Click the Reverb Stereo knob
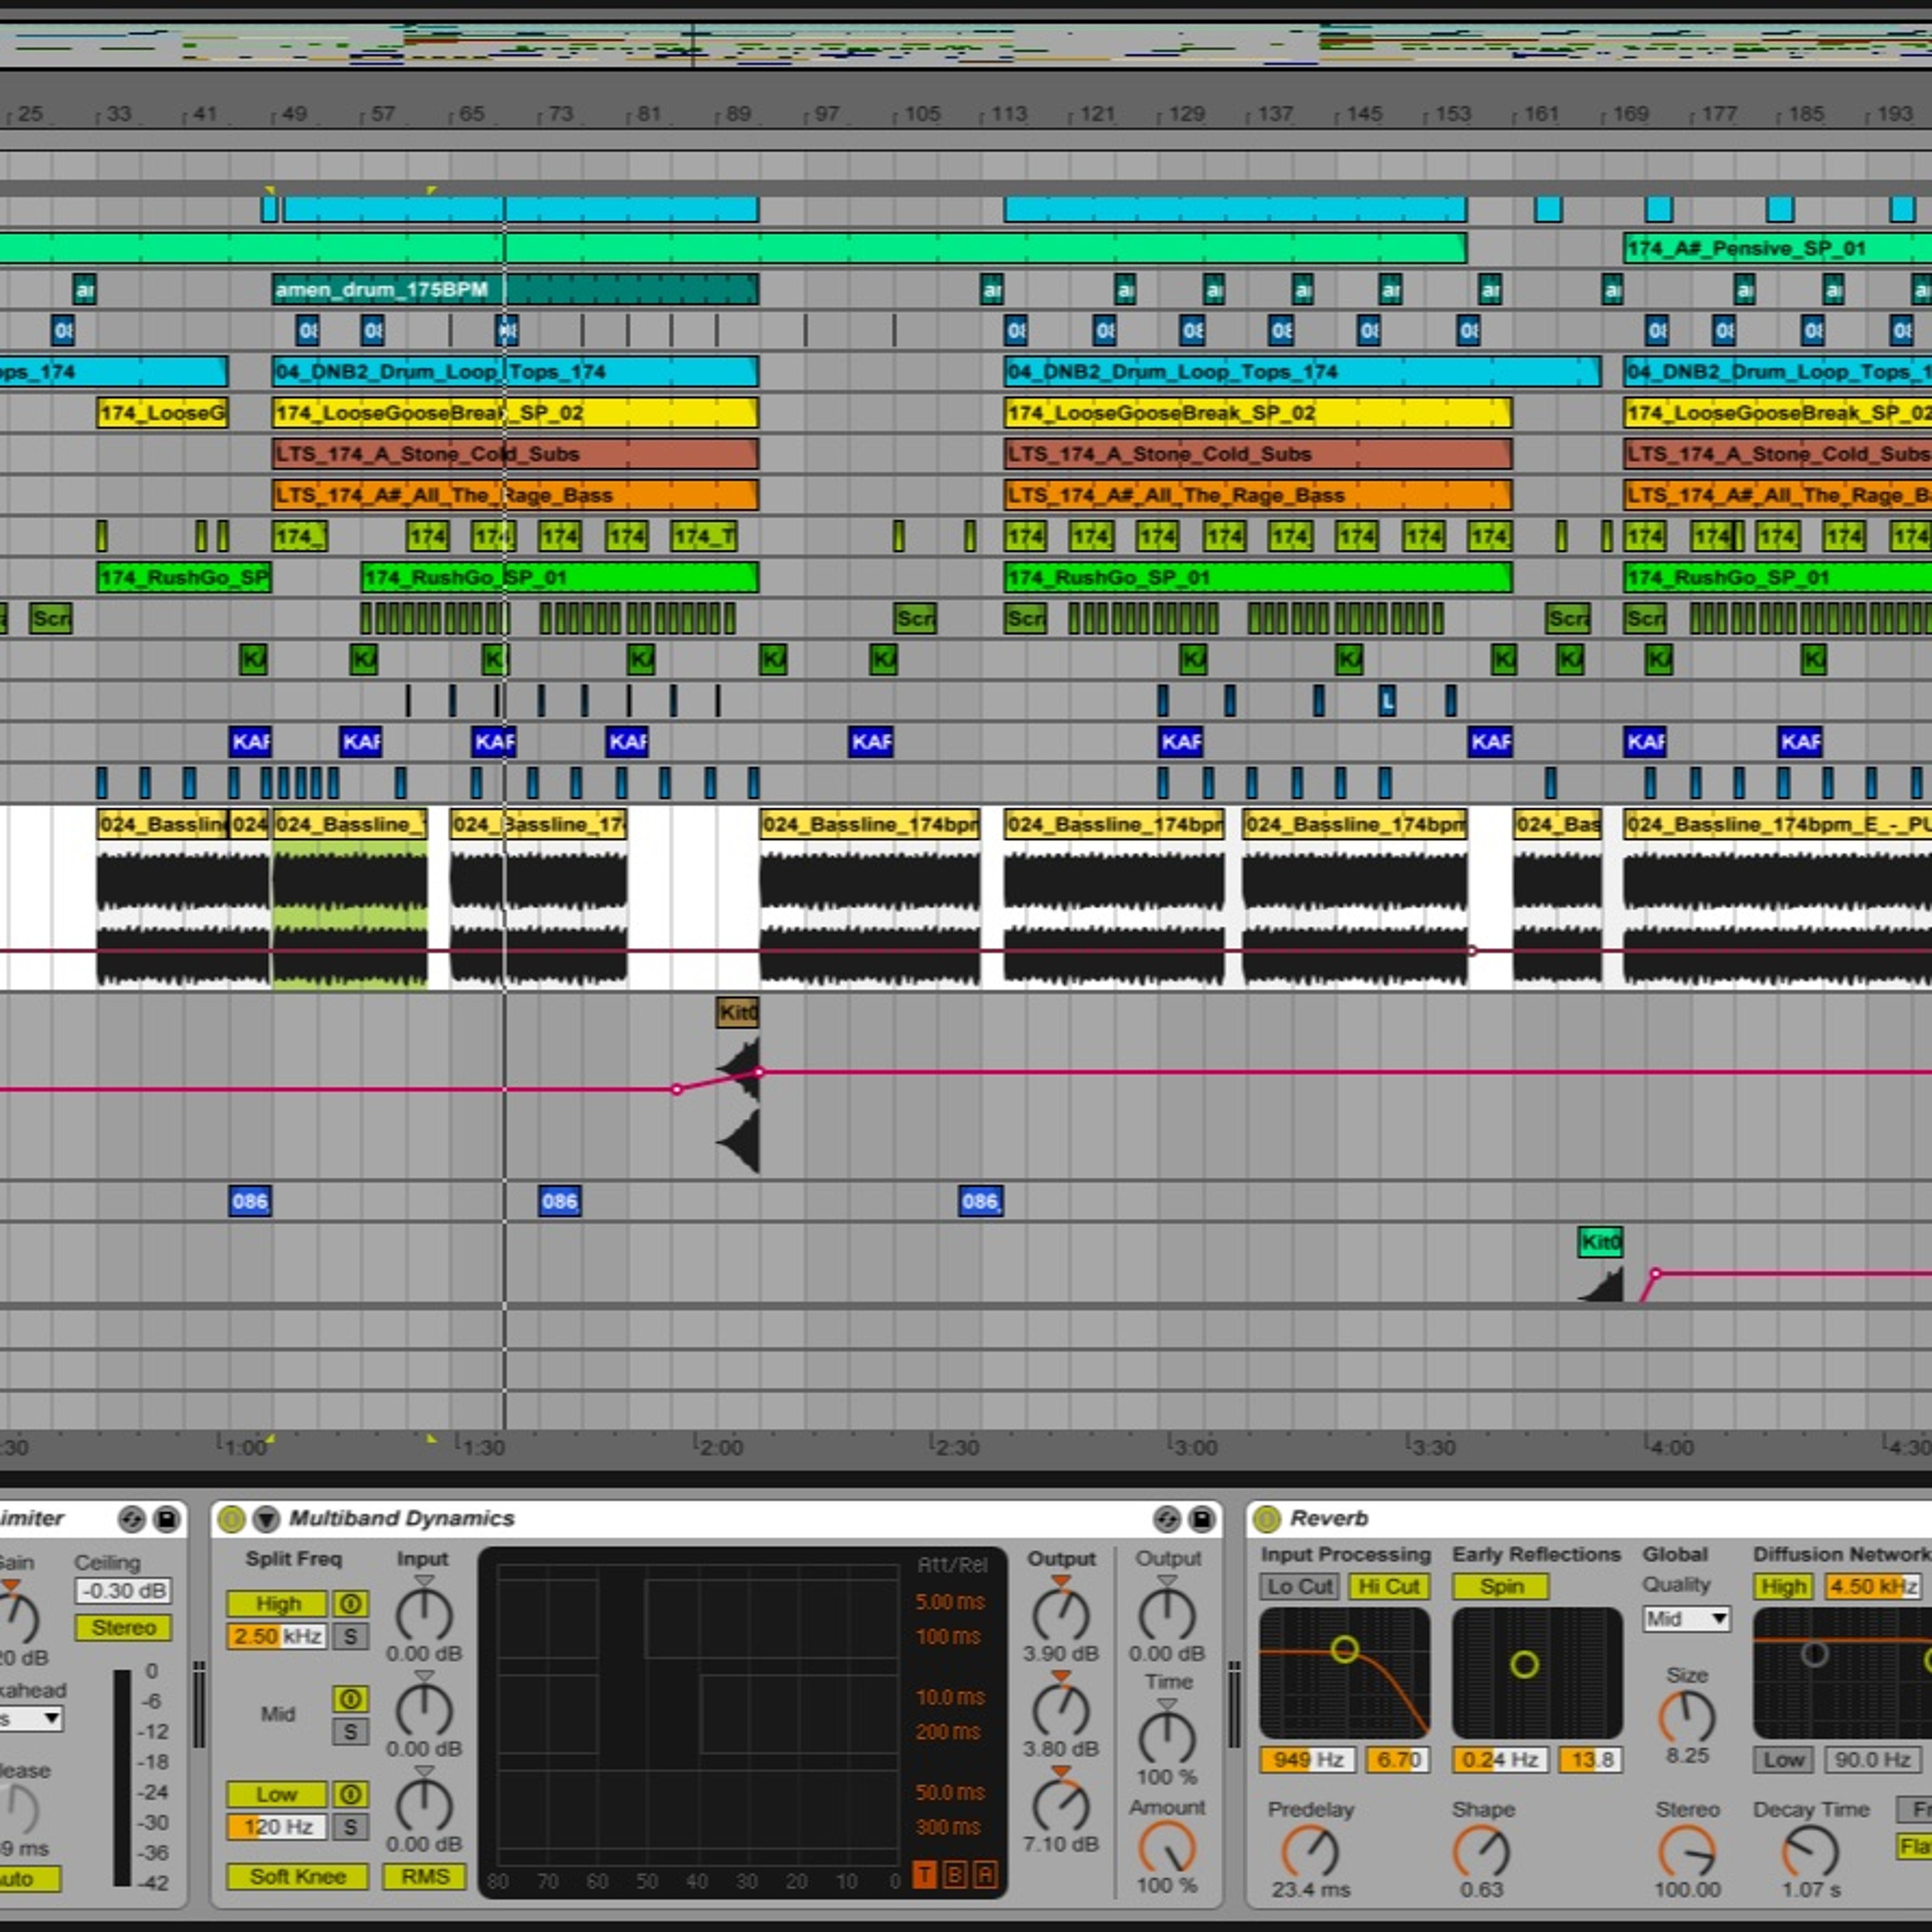This screenshot has height=1932, width=1932. 1687,1852
